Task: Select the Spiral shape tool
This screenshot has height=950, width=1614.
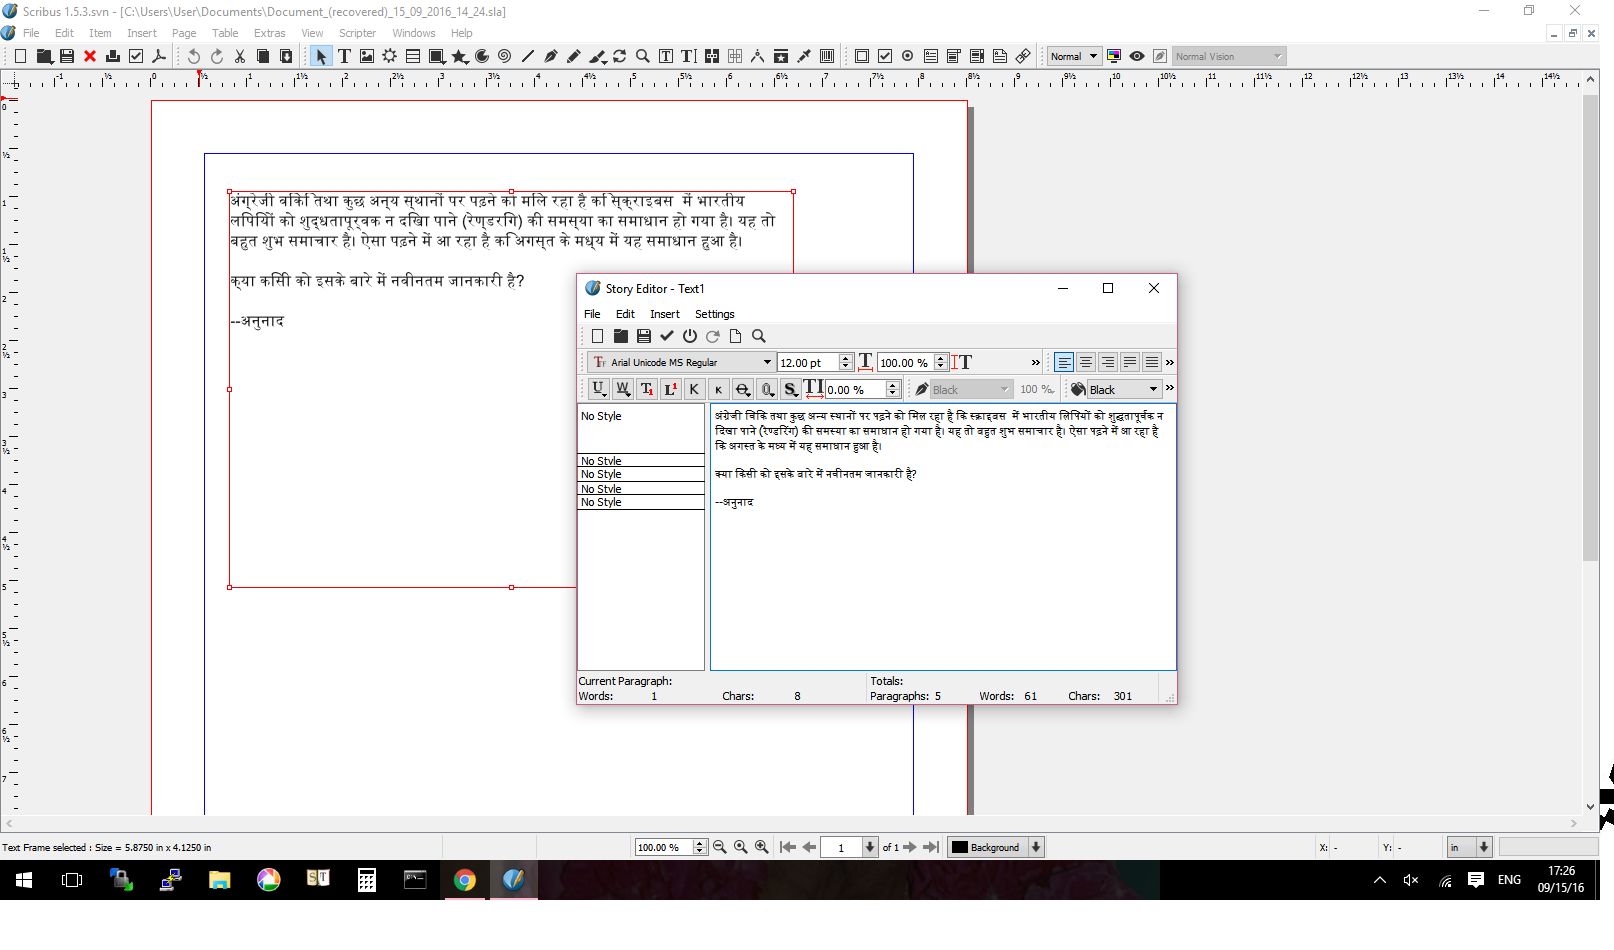Action: click(504, 56)
